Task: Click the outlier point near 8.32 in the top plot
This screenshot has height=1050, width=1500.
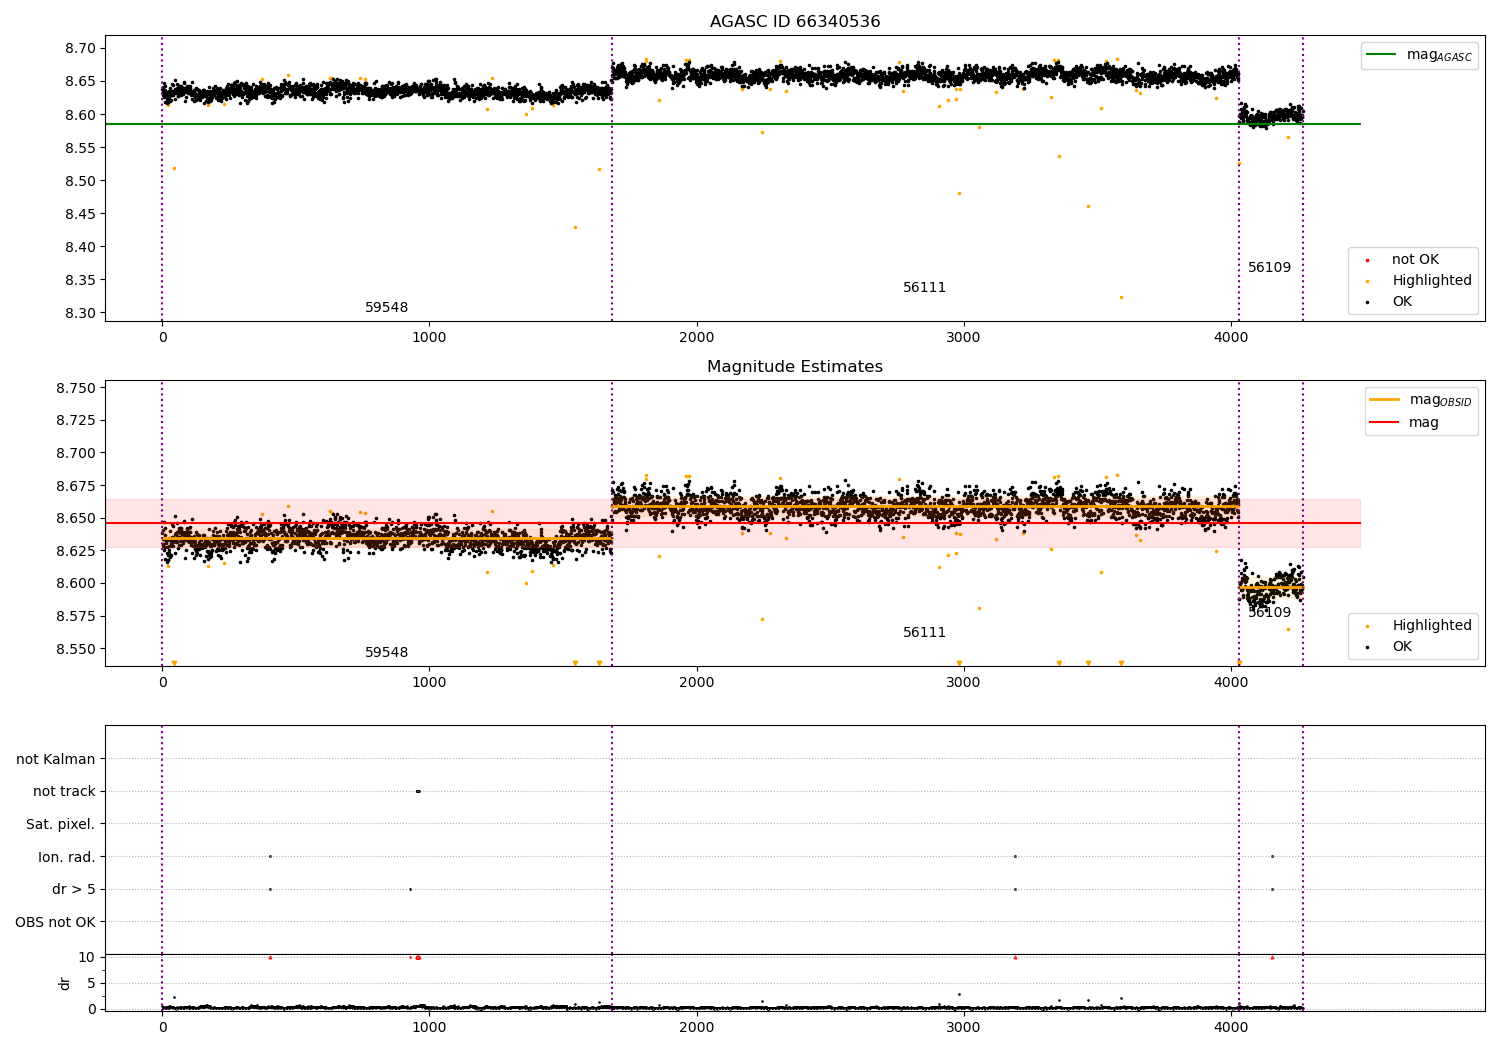Action: (x=1121, y=297)
